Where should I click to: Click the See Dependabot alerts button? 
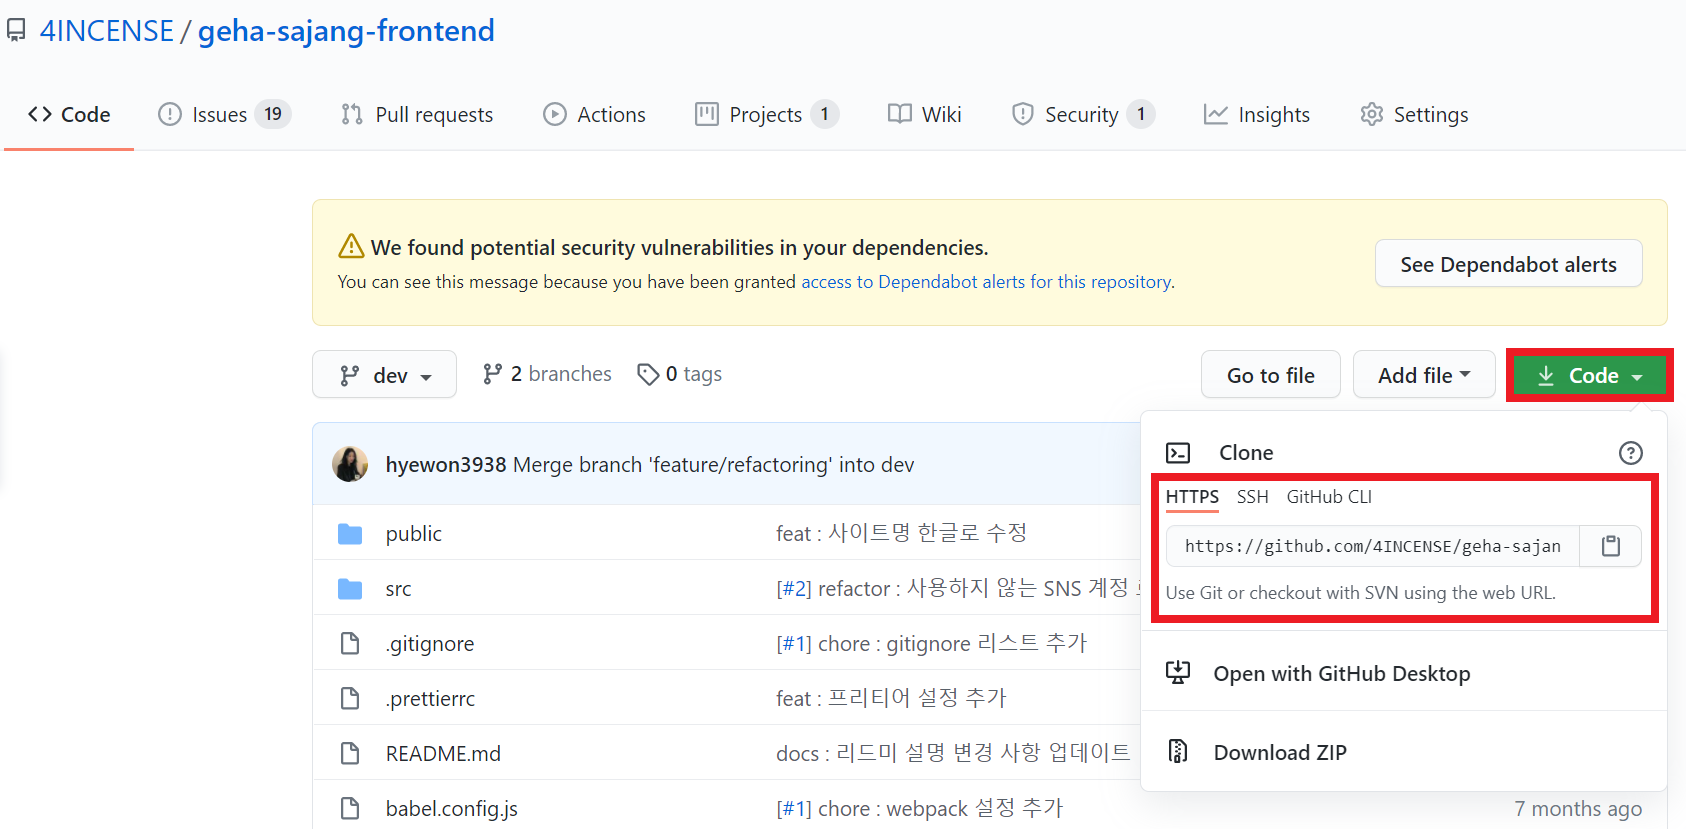pyautogui.click(x=1508, y=264)
